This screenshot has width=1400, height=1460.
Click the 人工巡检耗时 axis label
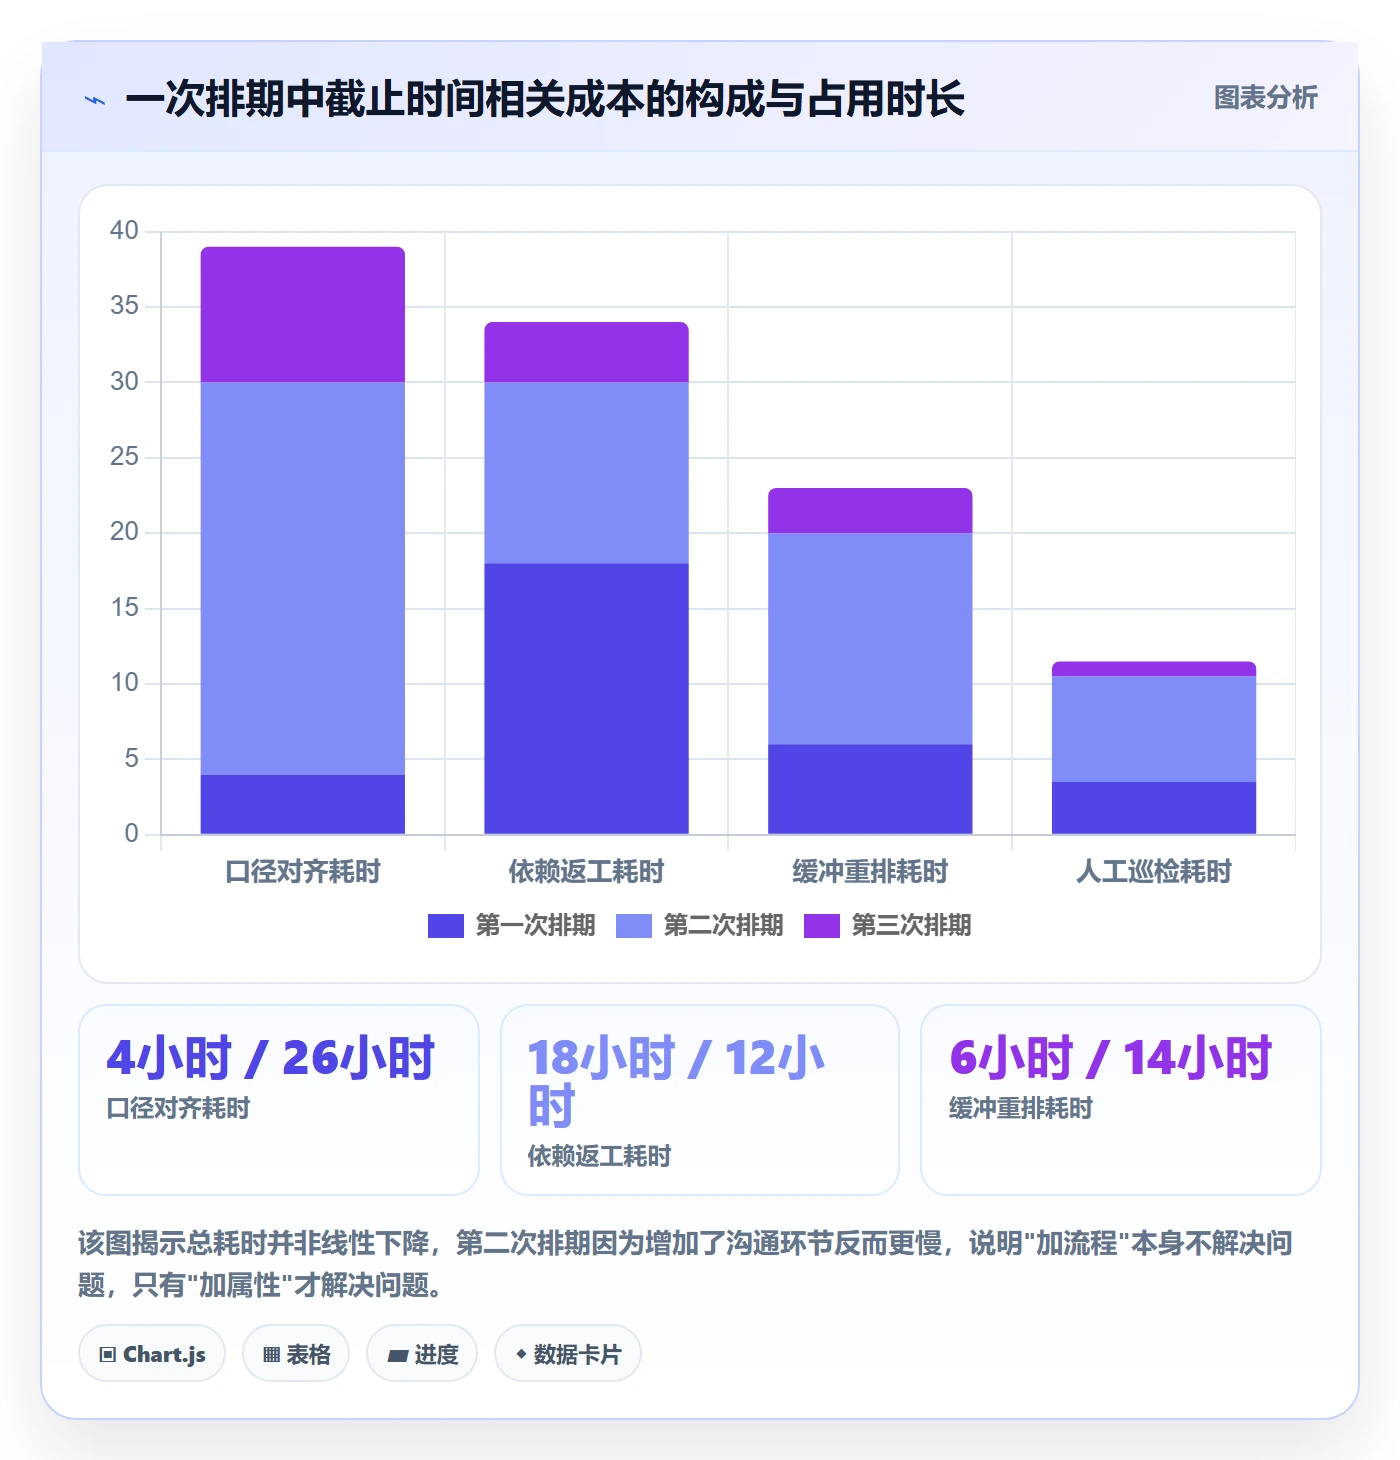pyautogui.click(x=1154, y=872)
